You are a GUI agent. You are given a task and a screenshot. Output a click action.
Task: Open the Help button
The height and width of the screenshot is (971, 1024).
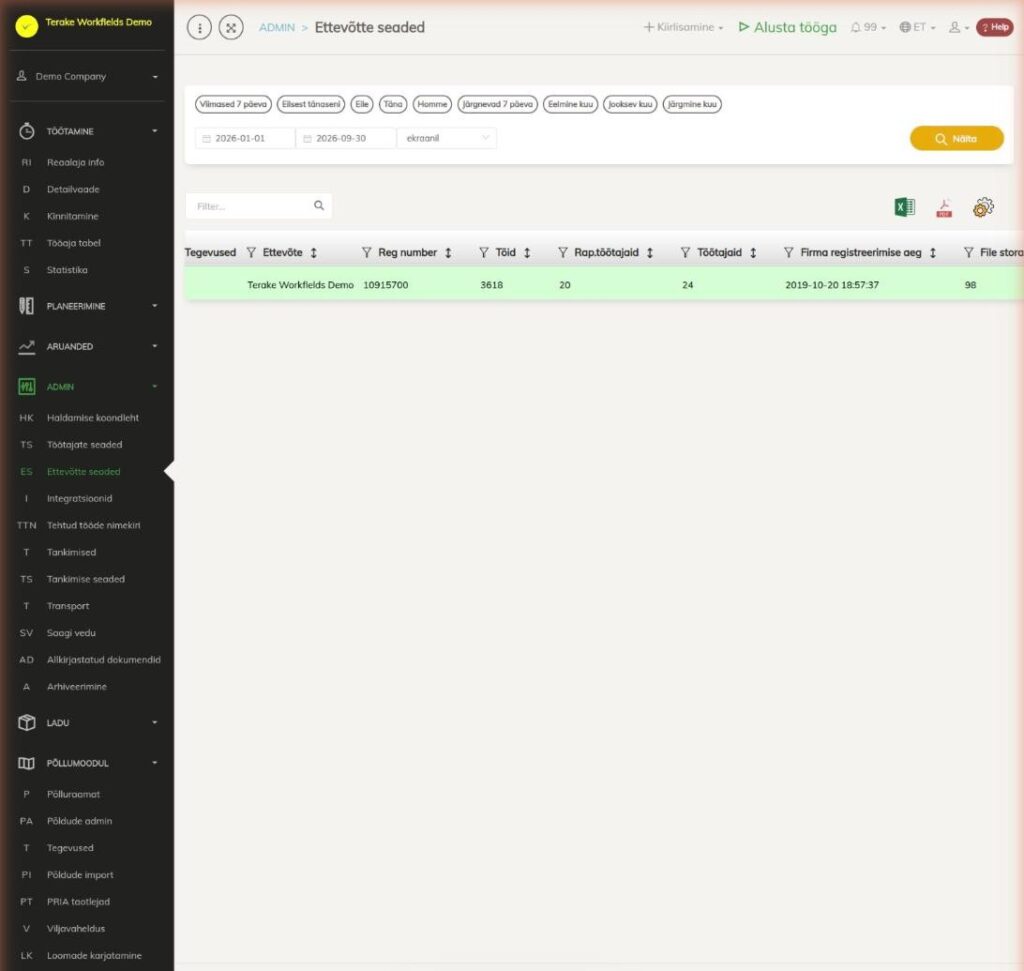(995, 27)
